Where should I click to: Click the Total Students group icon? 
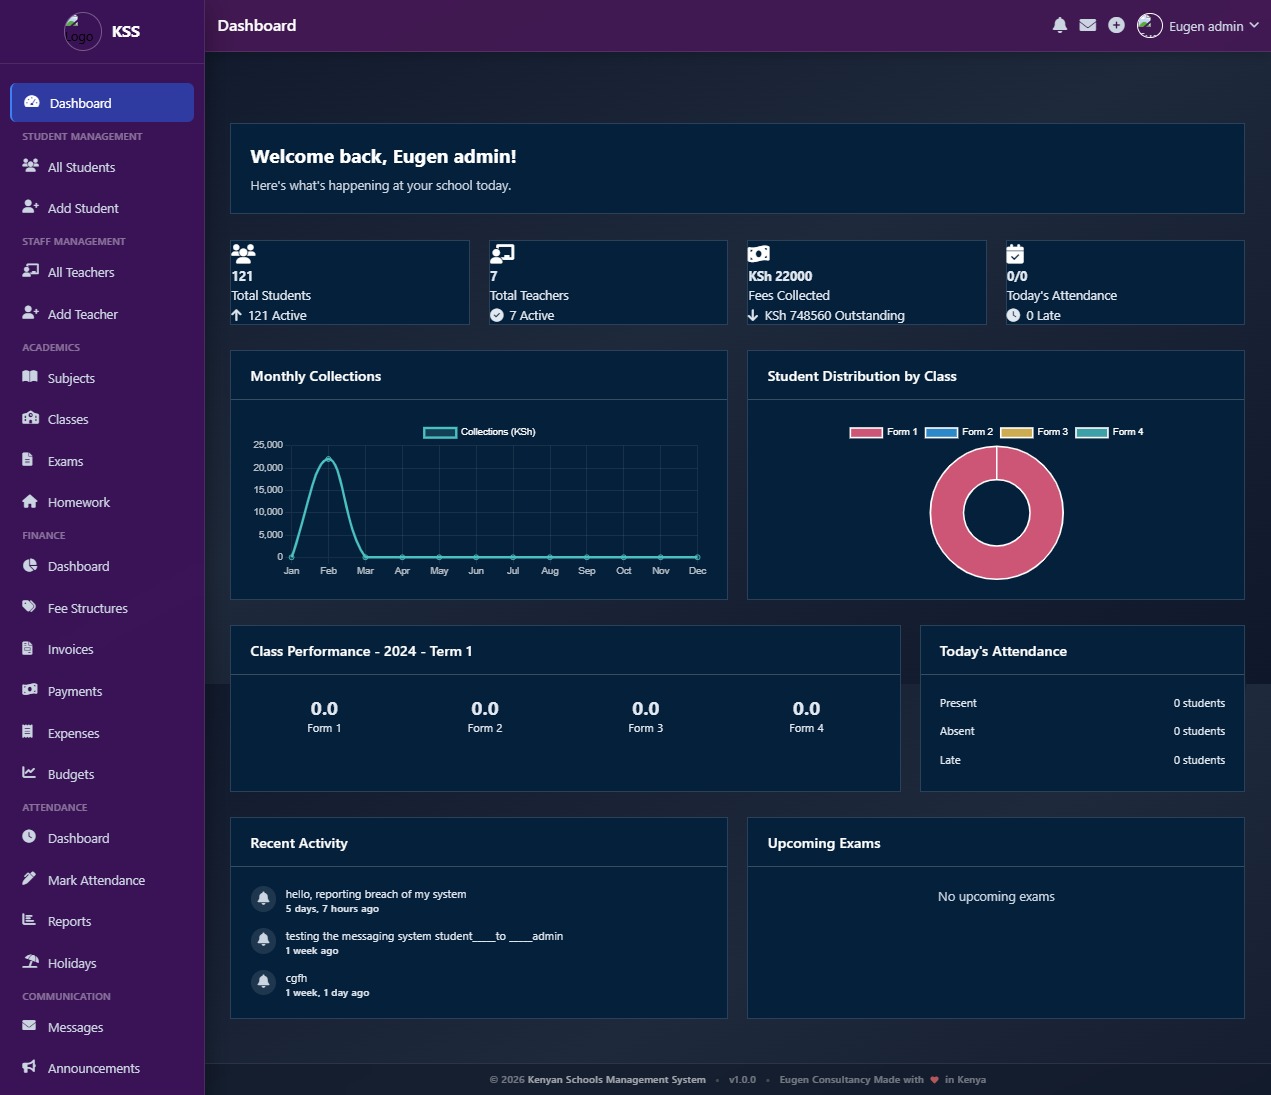pos(243,253)
